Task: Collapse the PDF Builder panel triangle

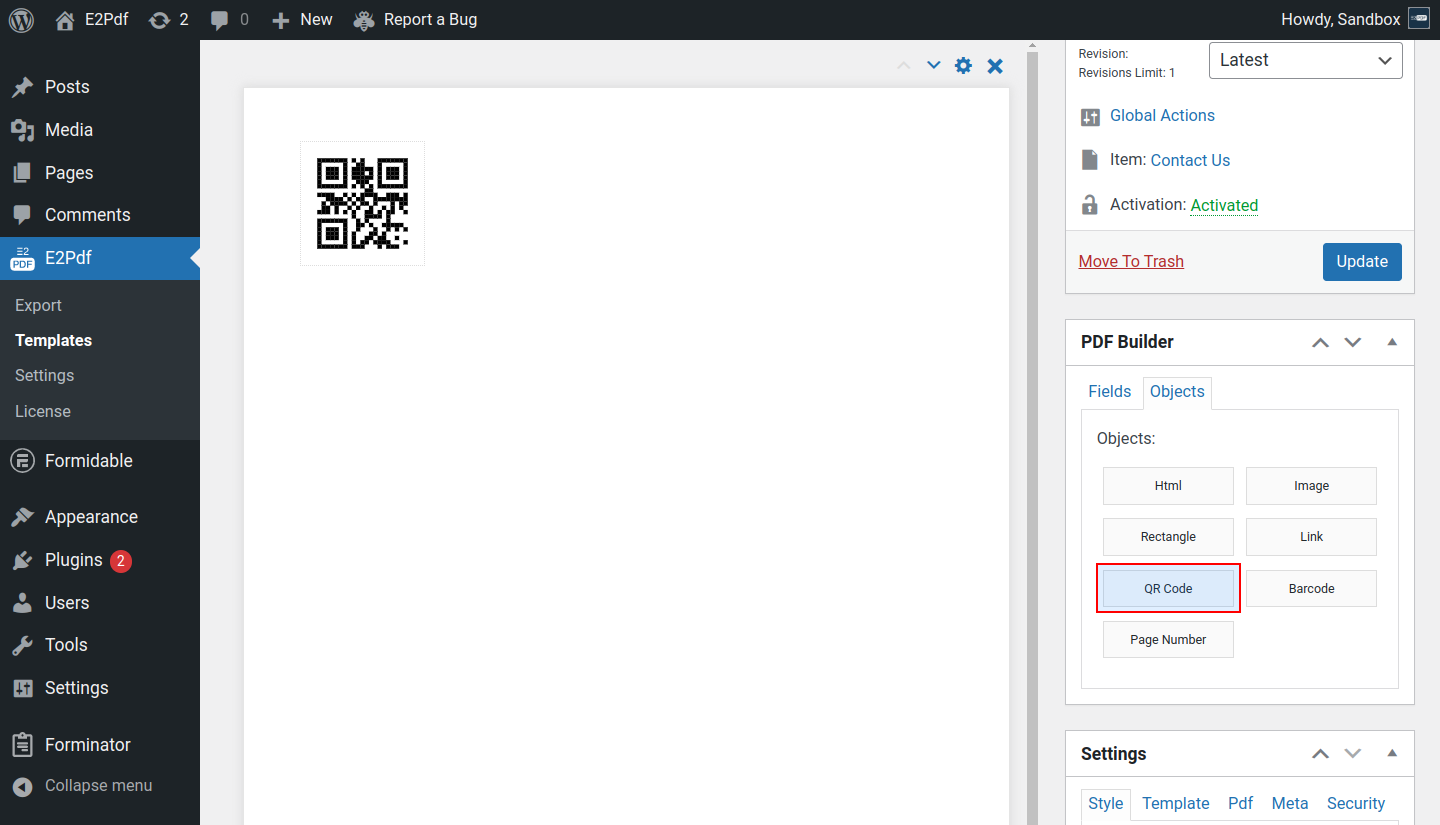Action: [x=1392, y=342]
